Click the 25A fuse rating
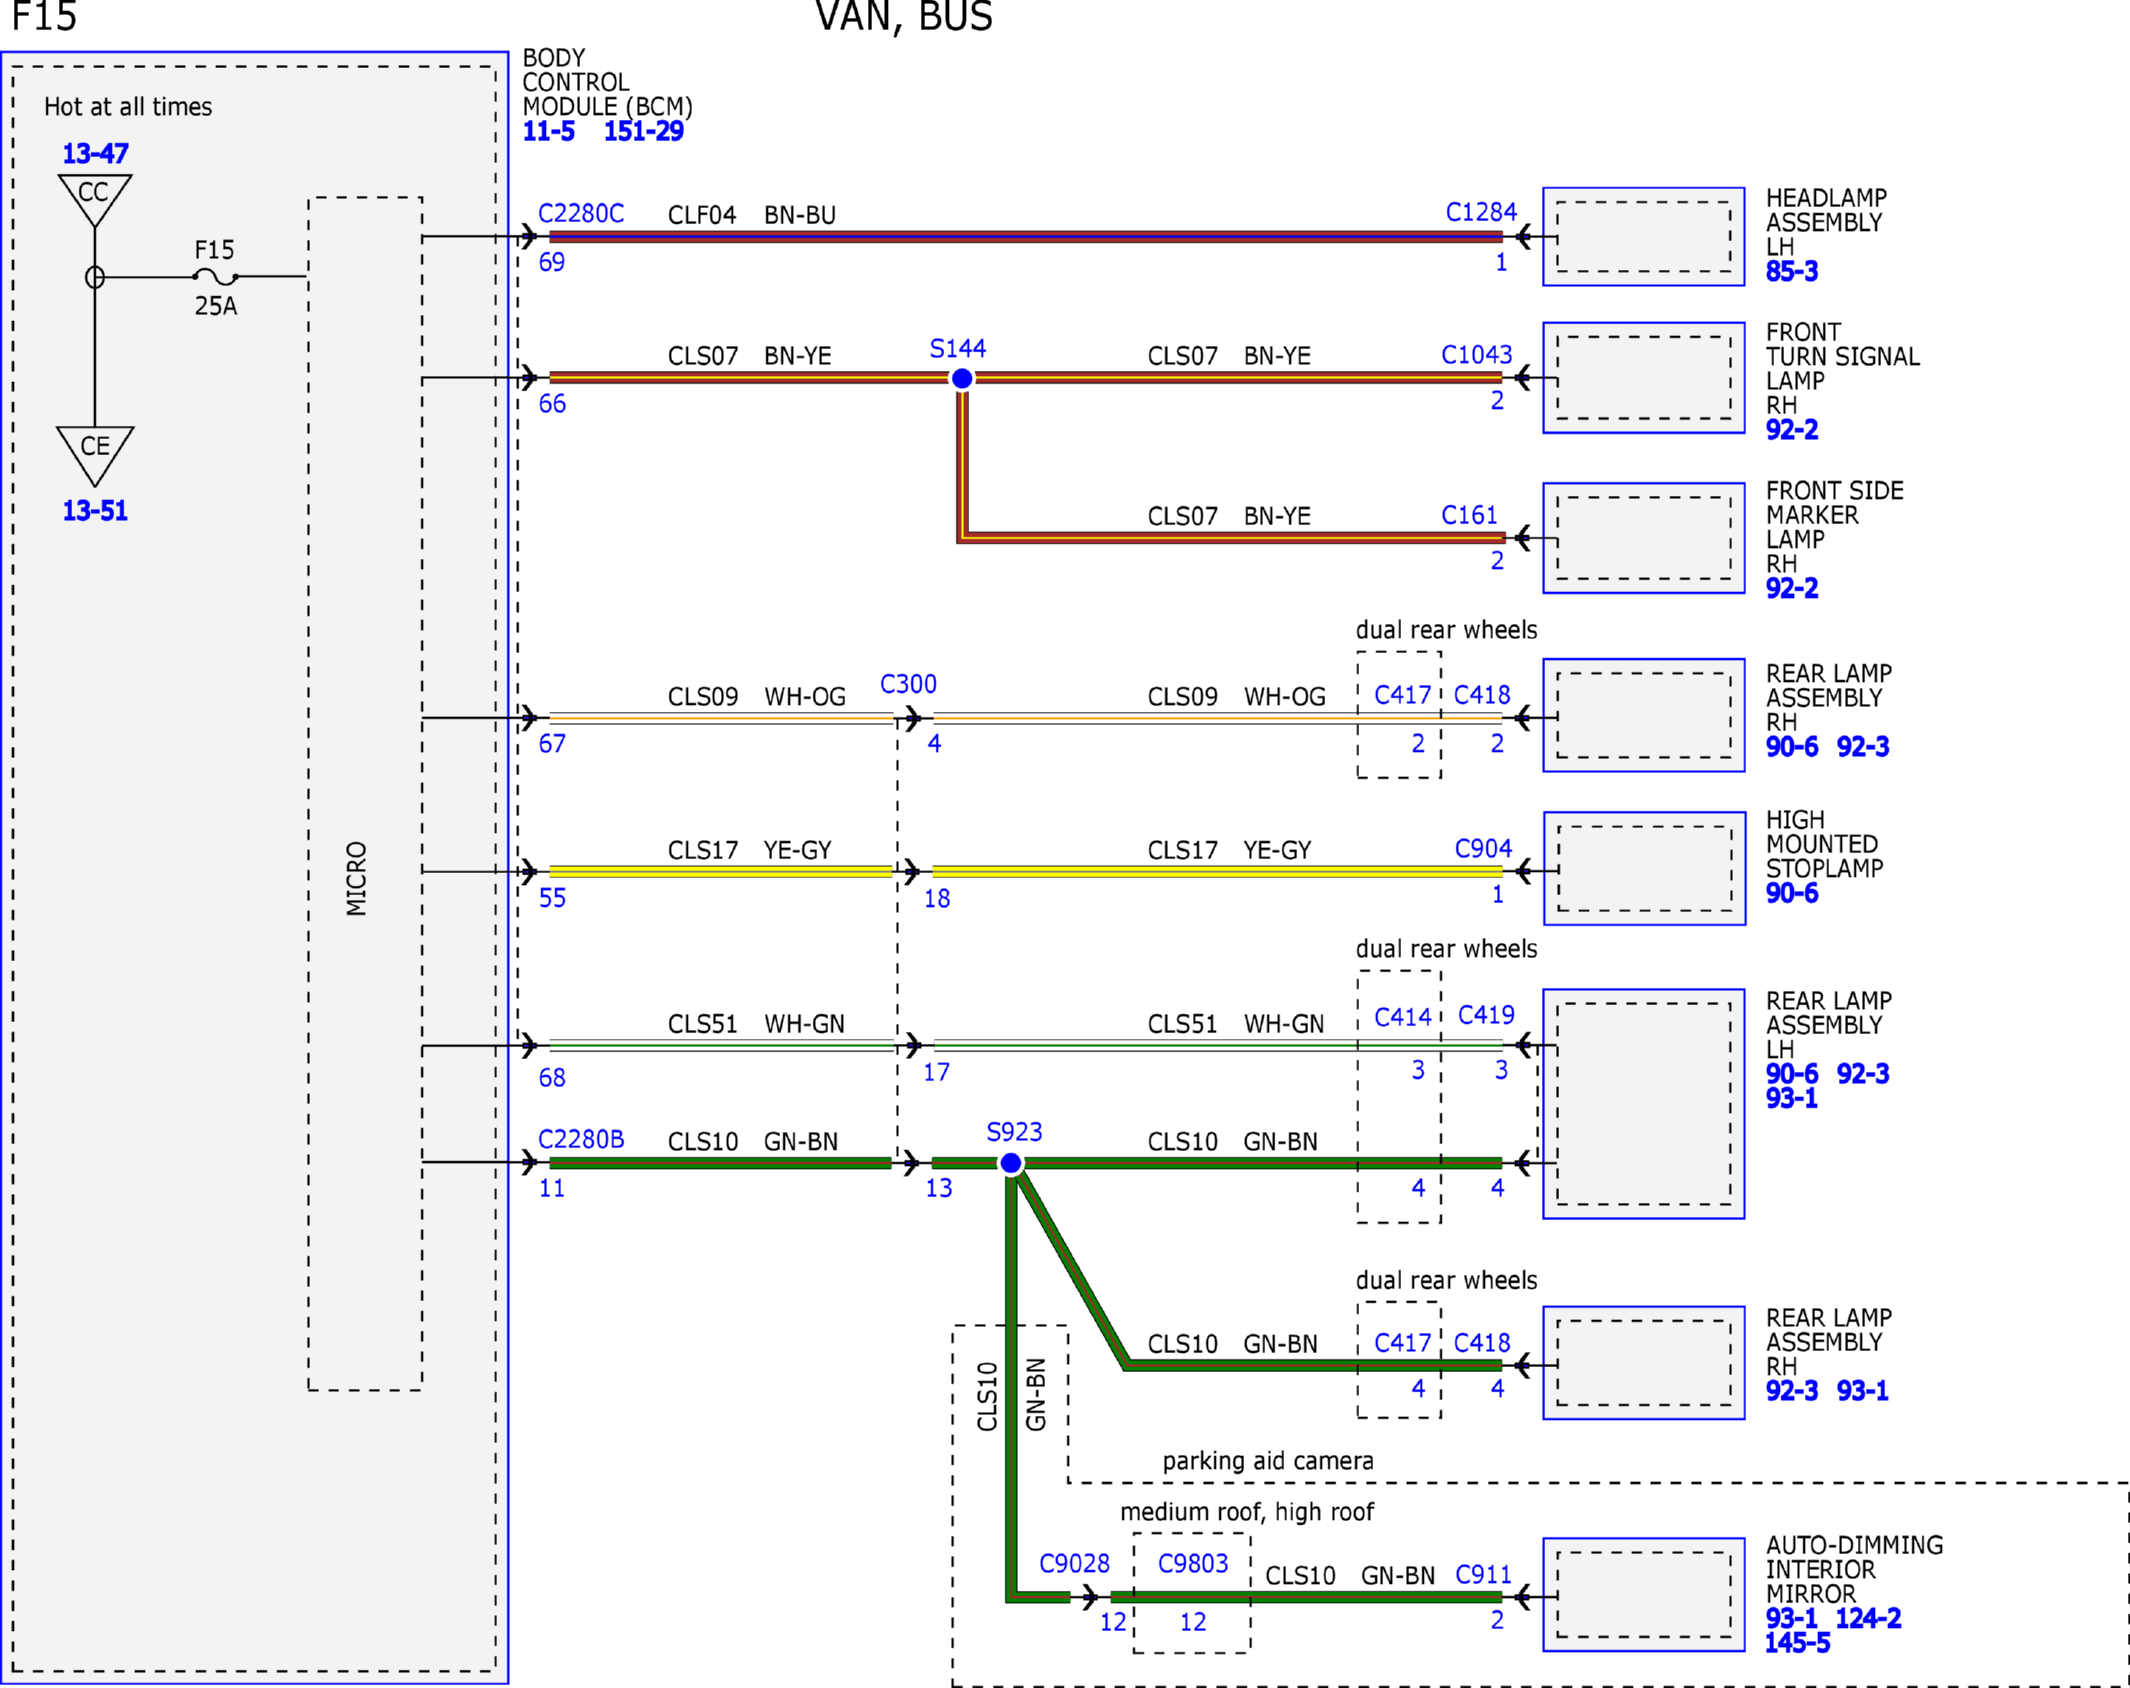This screenshot has width=2130, height=1688. (x=216, y=306)
